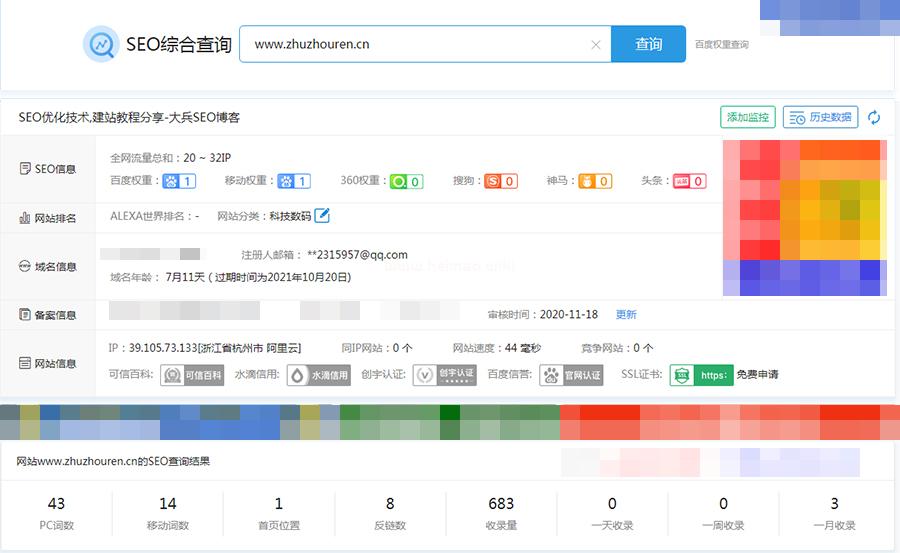Click the 头条 red weight badge
This screenshot has height=553, width=900.
689,181
